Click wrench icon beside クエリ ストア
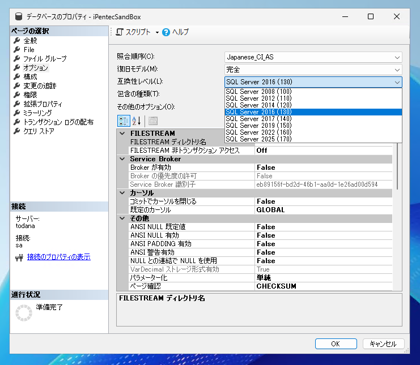This screenshot has height=365, width=420. click(17, 131)
